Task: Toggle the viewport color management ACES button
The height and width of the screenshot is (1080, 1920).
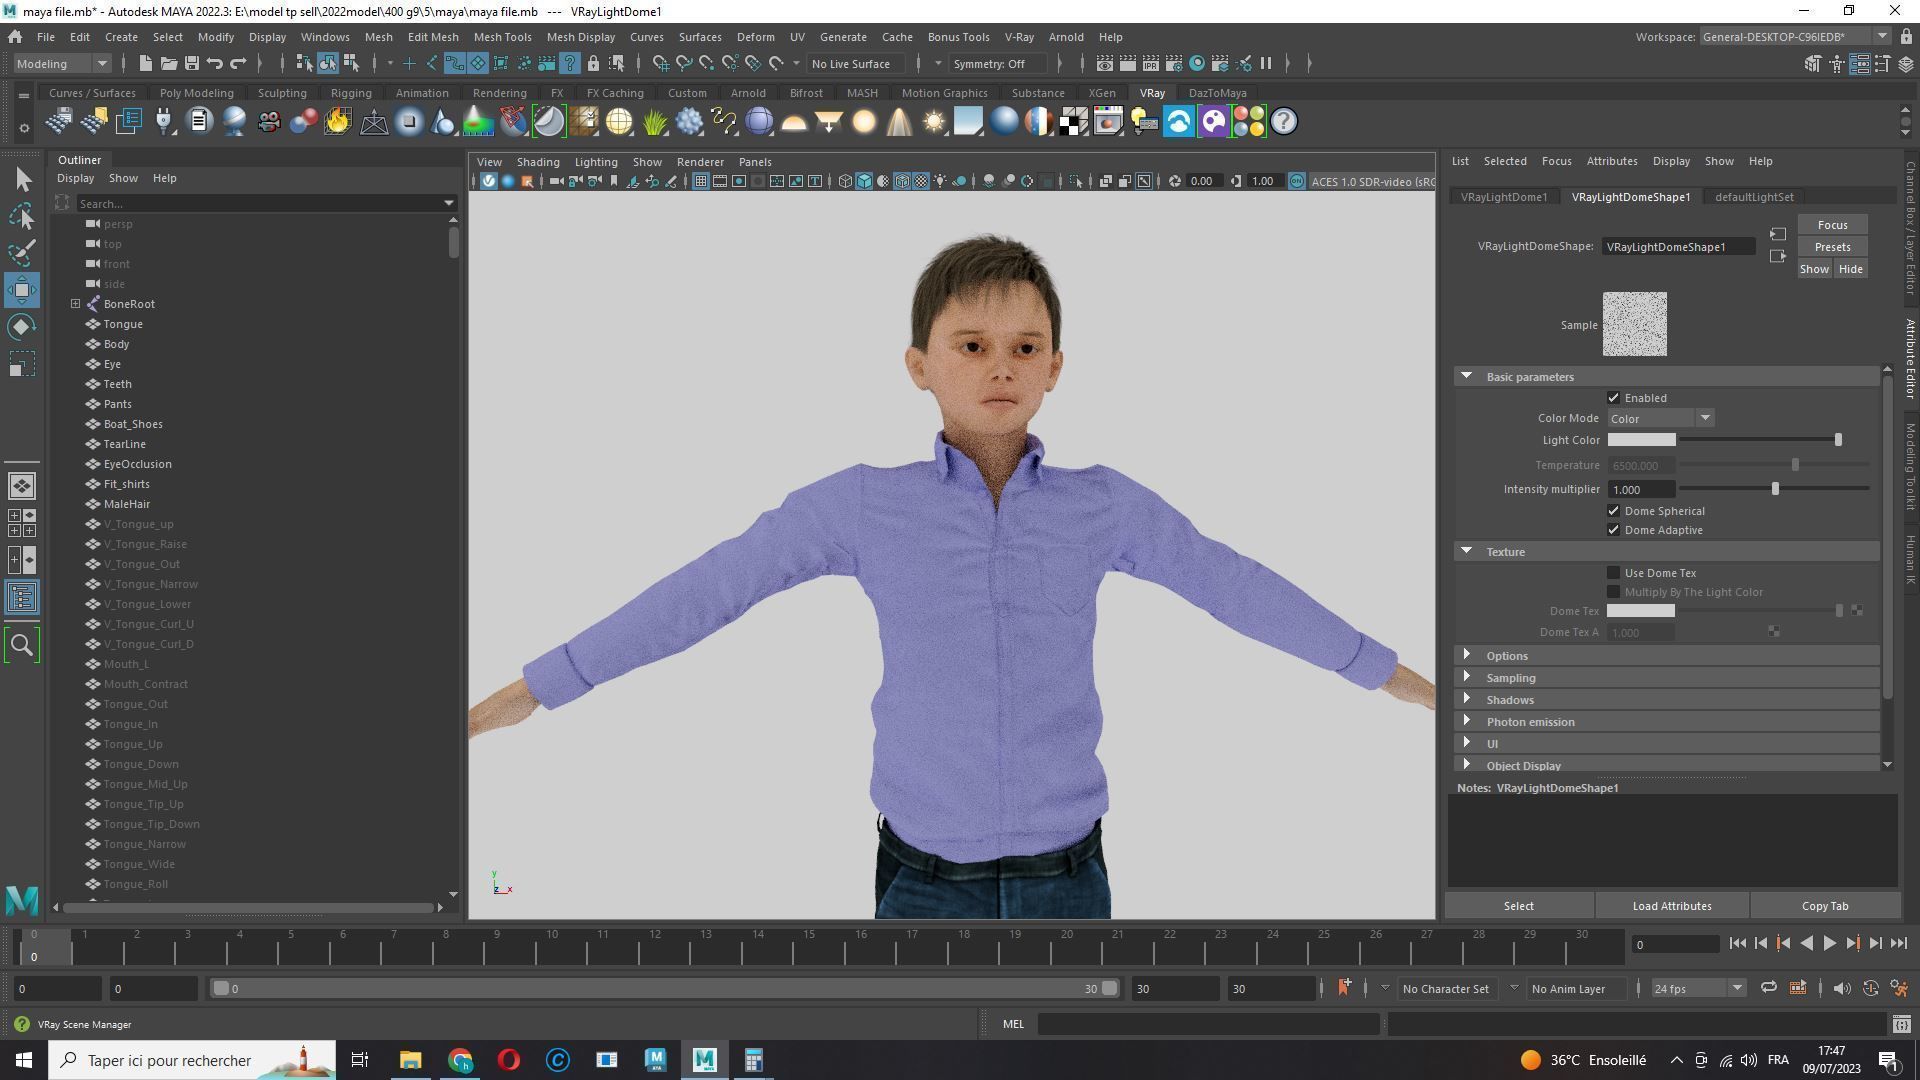Action: tap(1297, 181)
